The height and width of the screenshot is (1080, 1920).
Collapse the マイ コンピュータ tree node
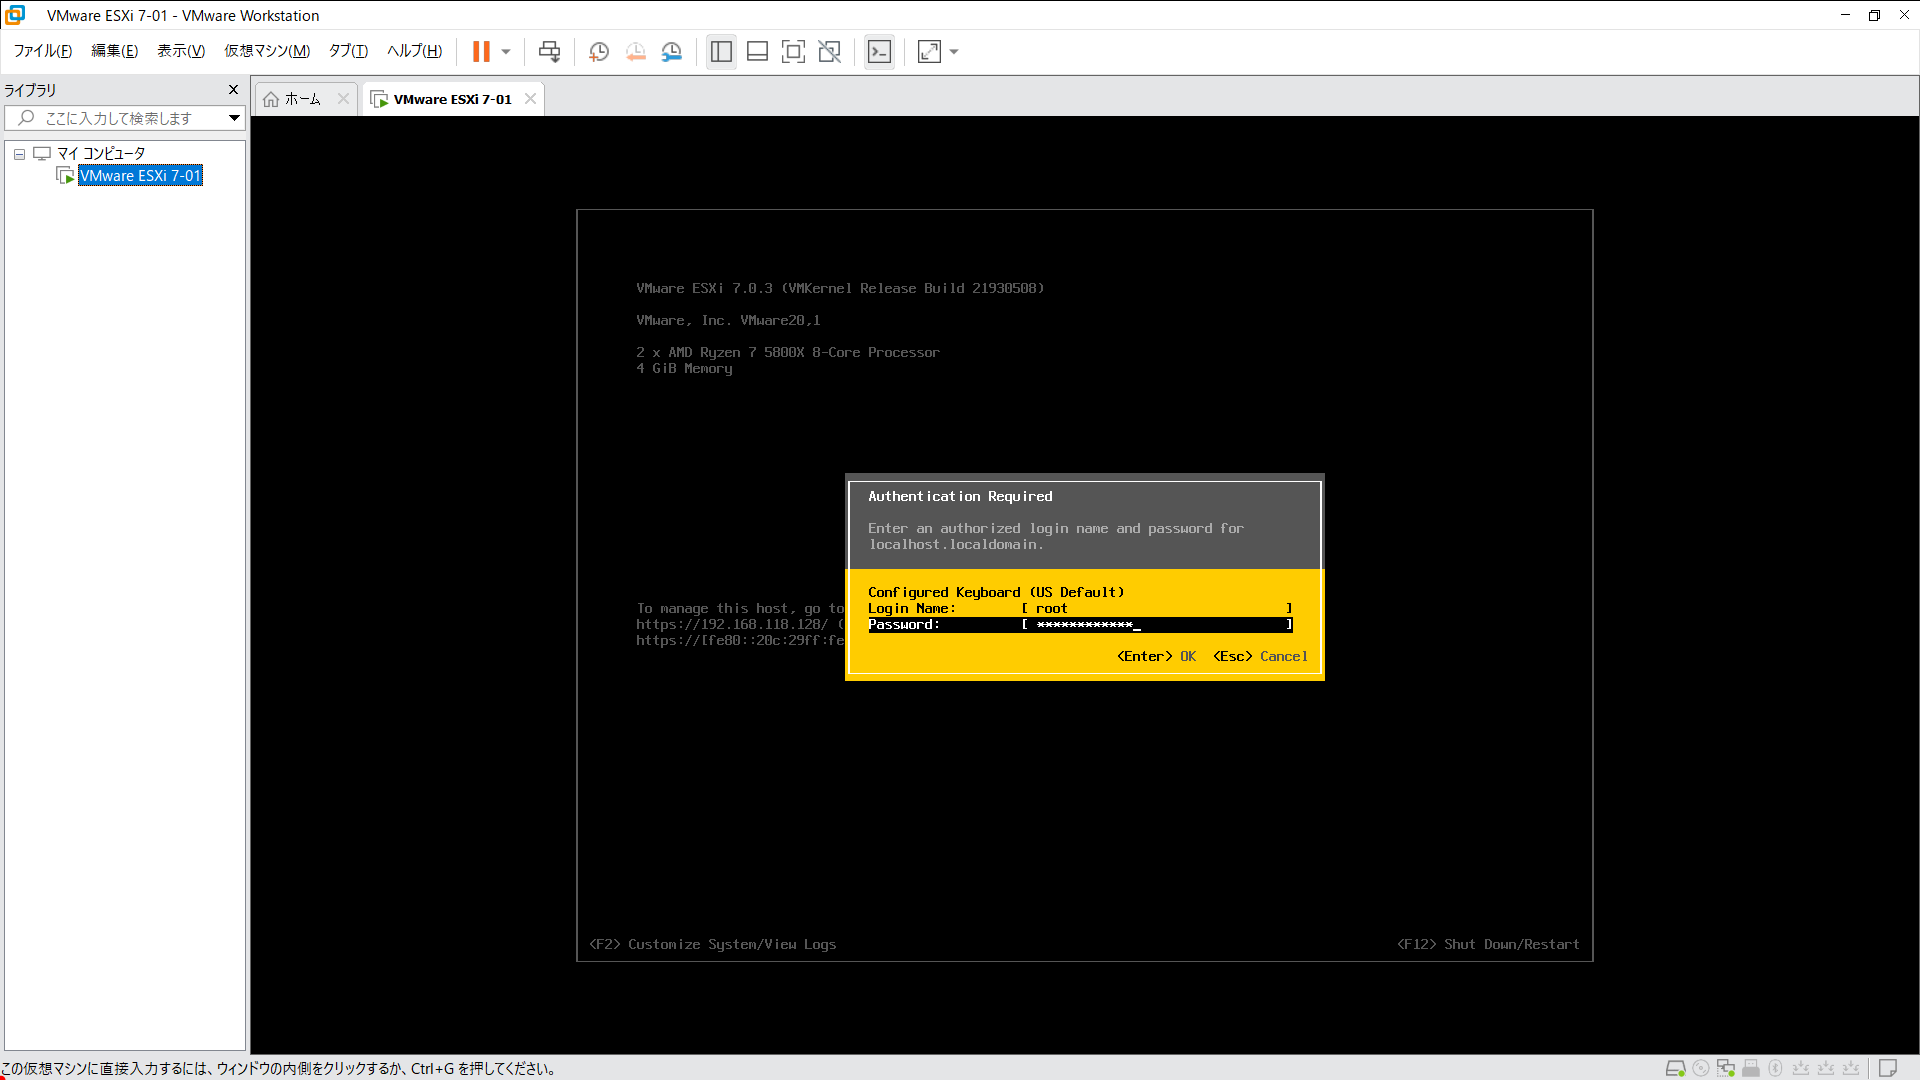(x=19, y=154)
